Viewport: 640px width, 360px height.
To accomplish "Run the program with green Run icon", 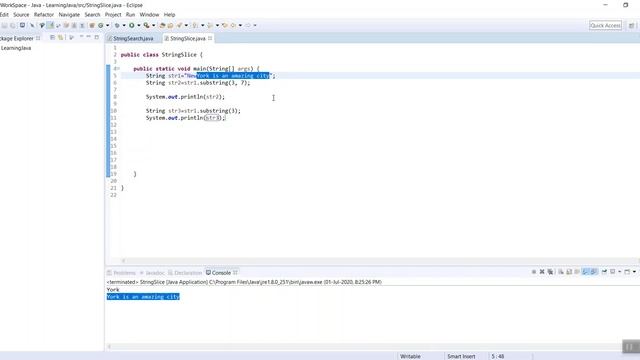I will click(x=132, y=25).
